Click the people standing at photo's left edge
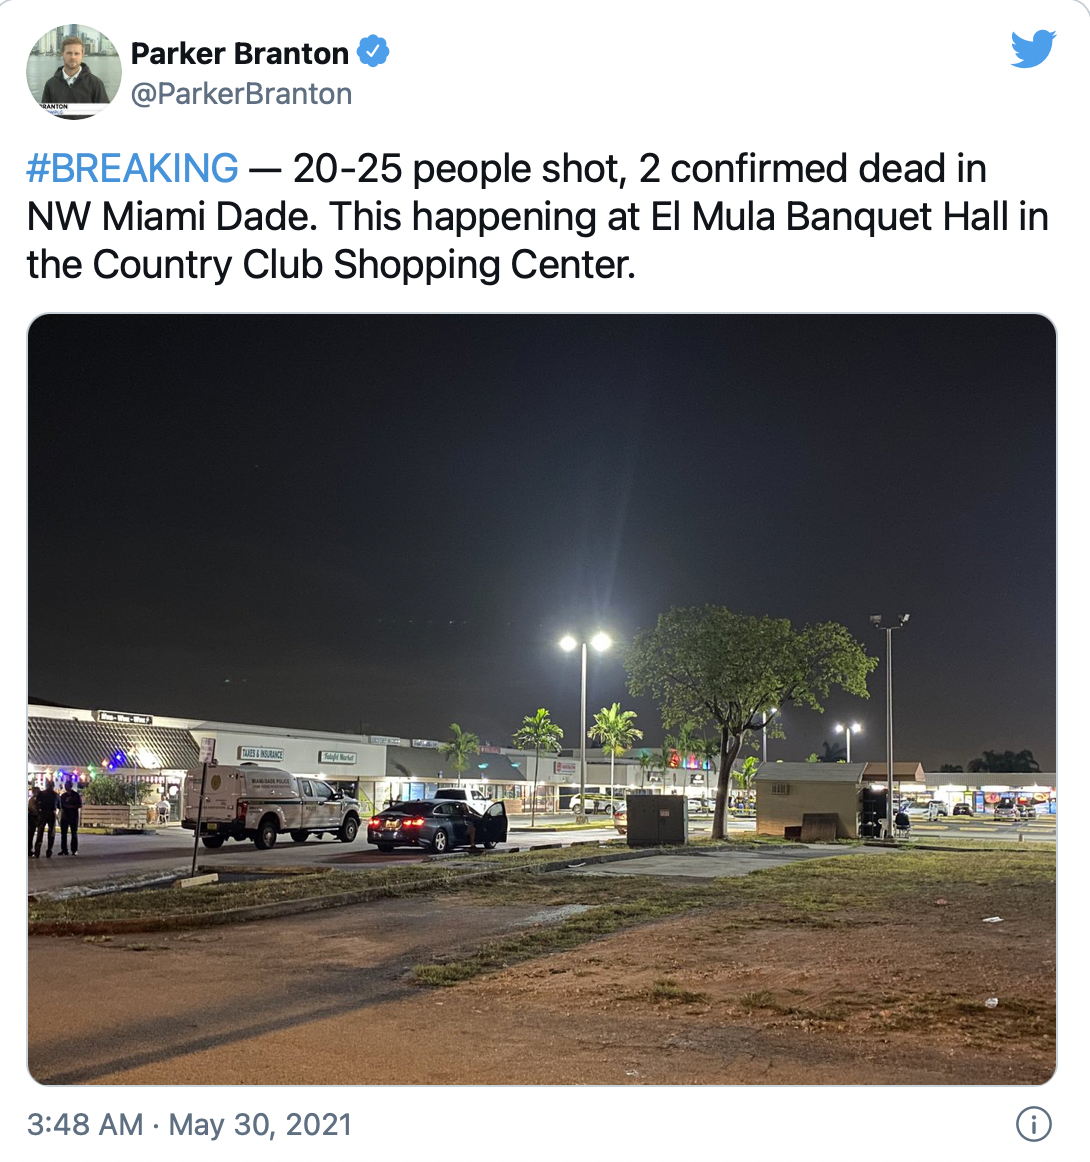Image resolution: width=1090 pixels, height=1162 pixels. [56, 818]
